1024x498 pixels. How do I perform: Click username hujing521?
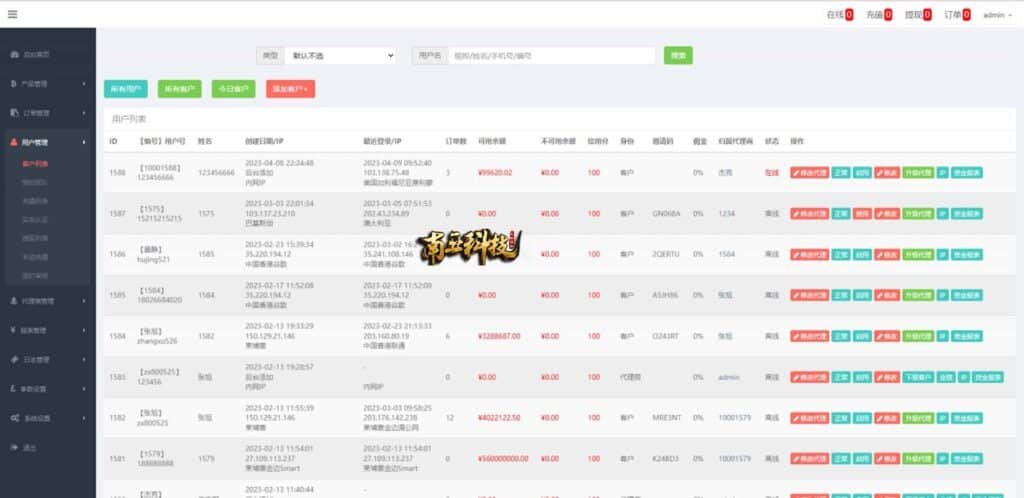(x=153, y=259)
